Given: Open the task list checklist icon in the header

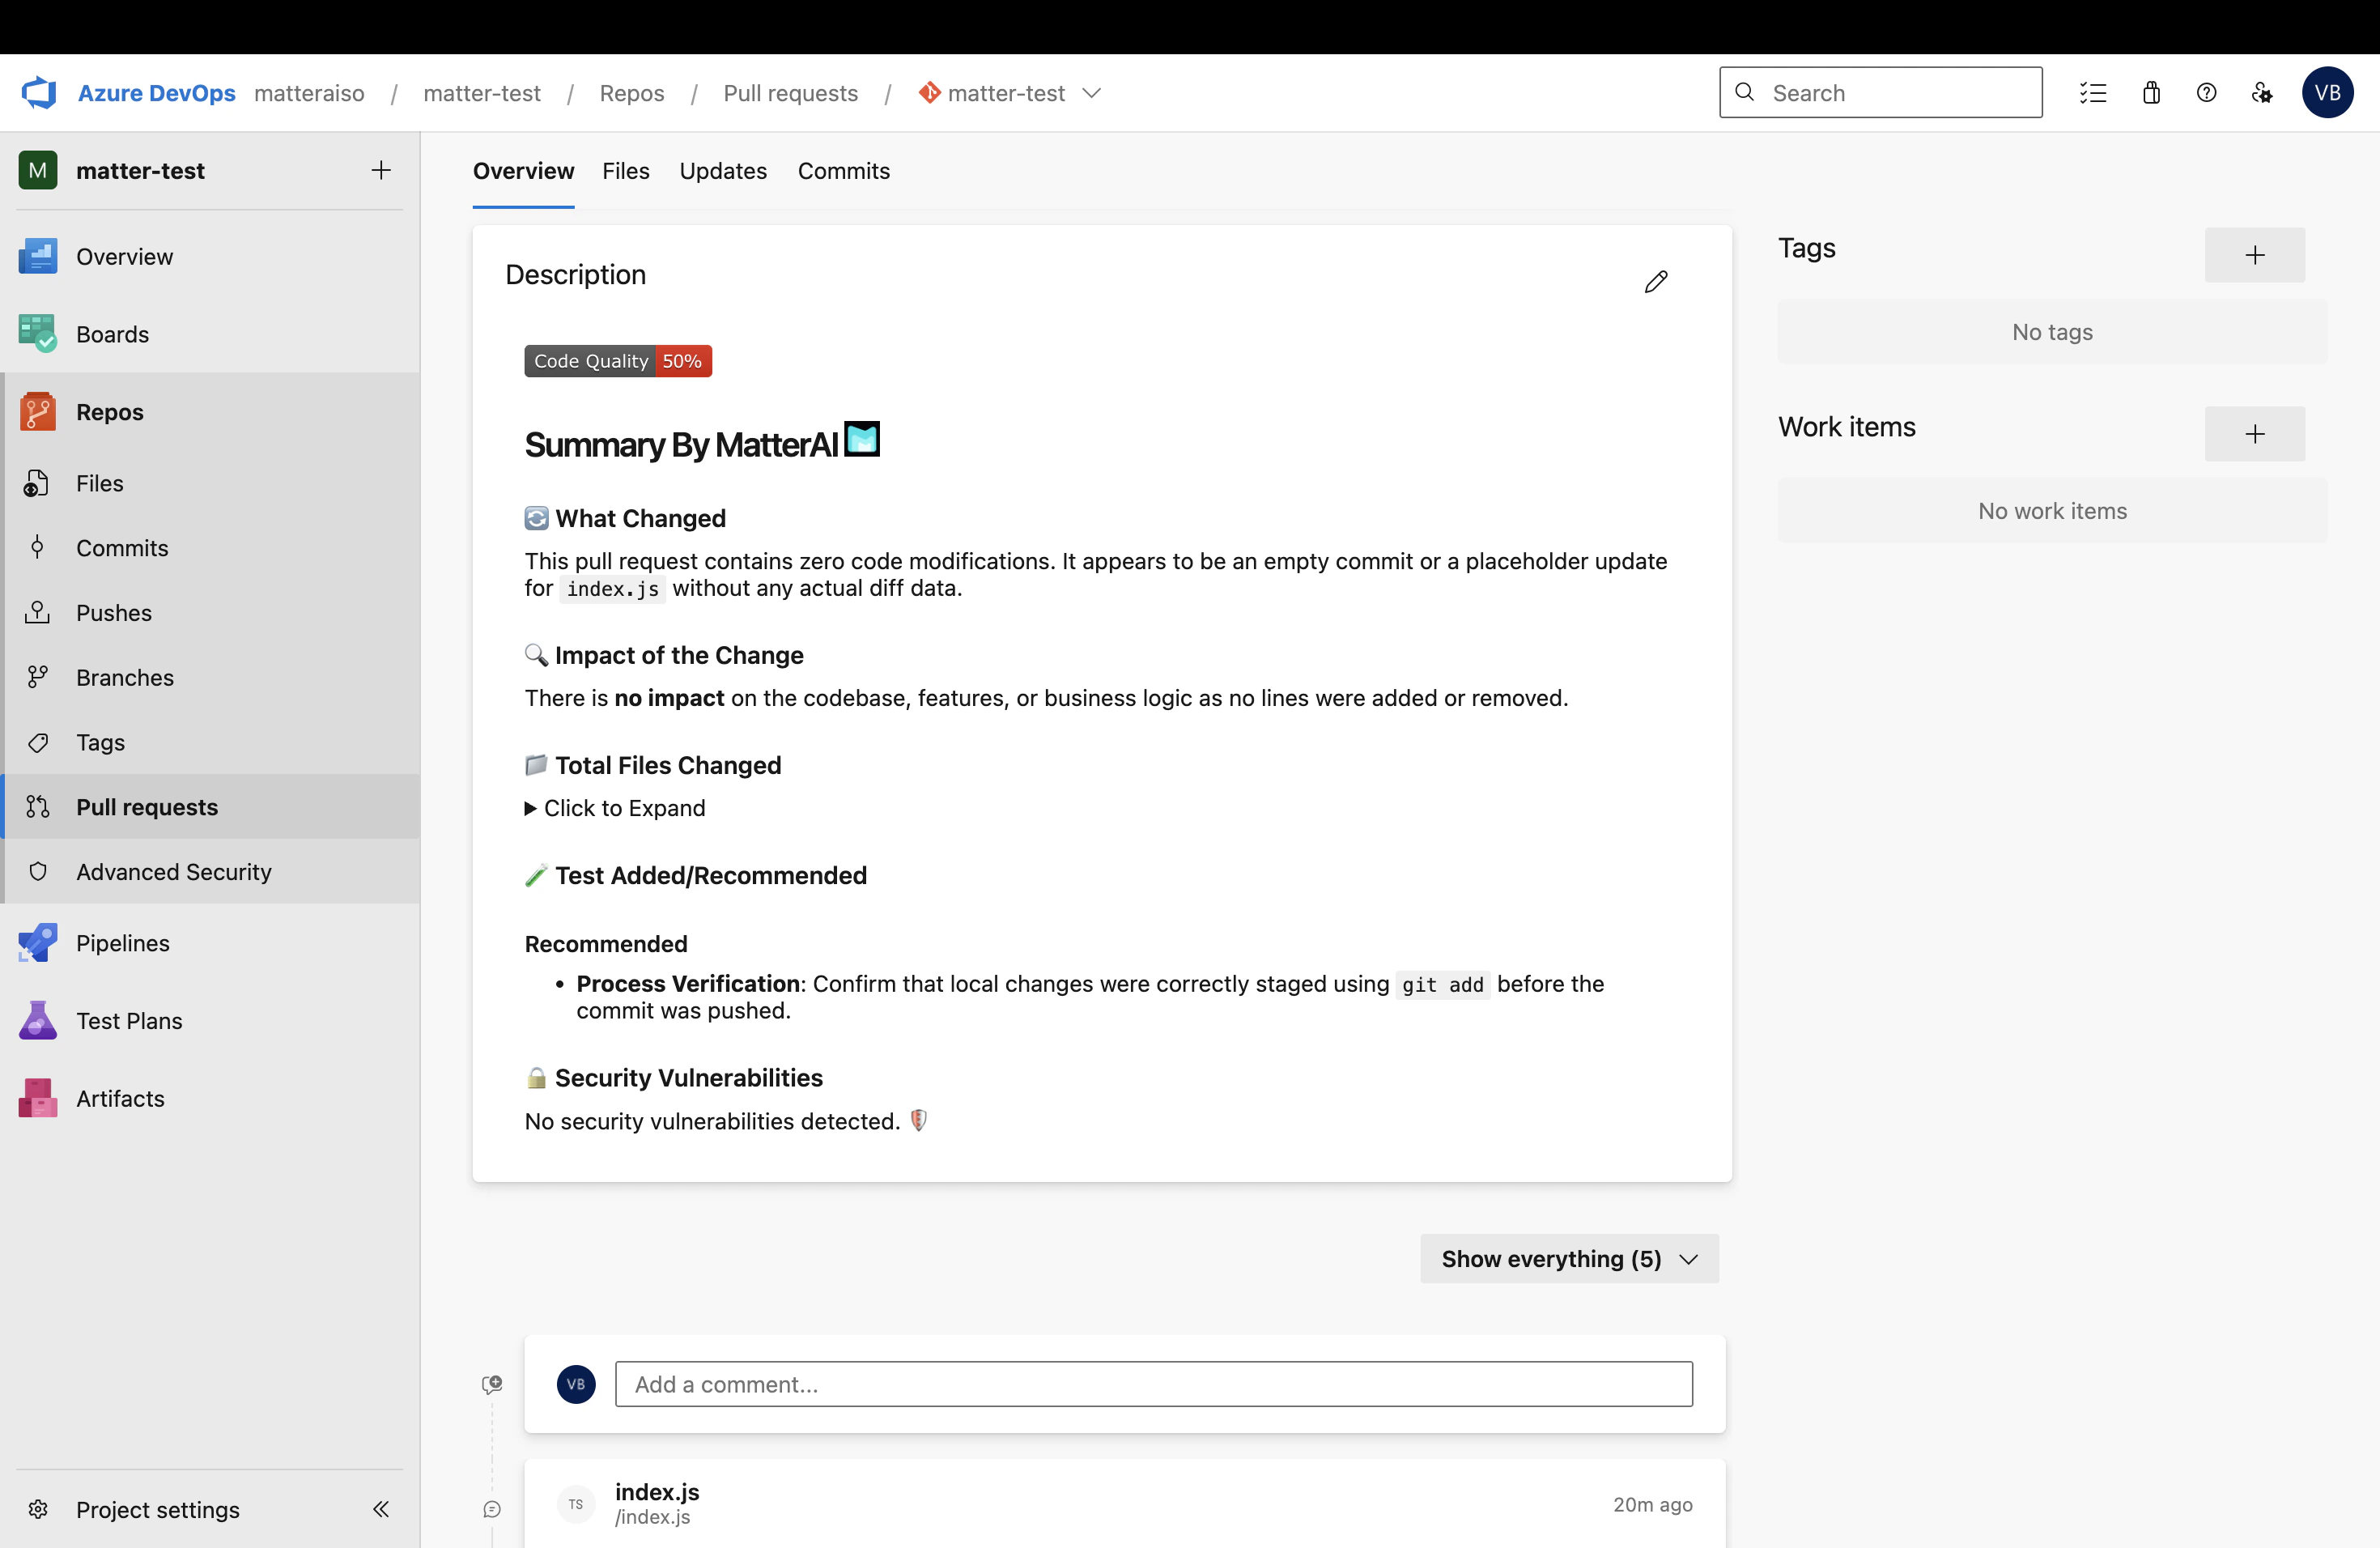Looking at the screenshot, I should pos(2093,92).
